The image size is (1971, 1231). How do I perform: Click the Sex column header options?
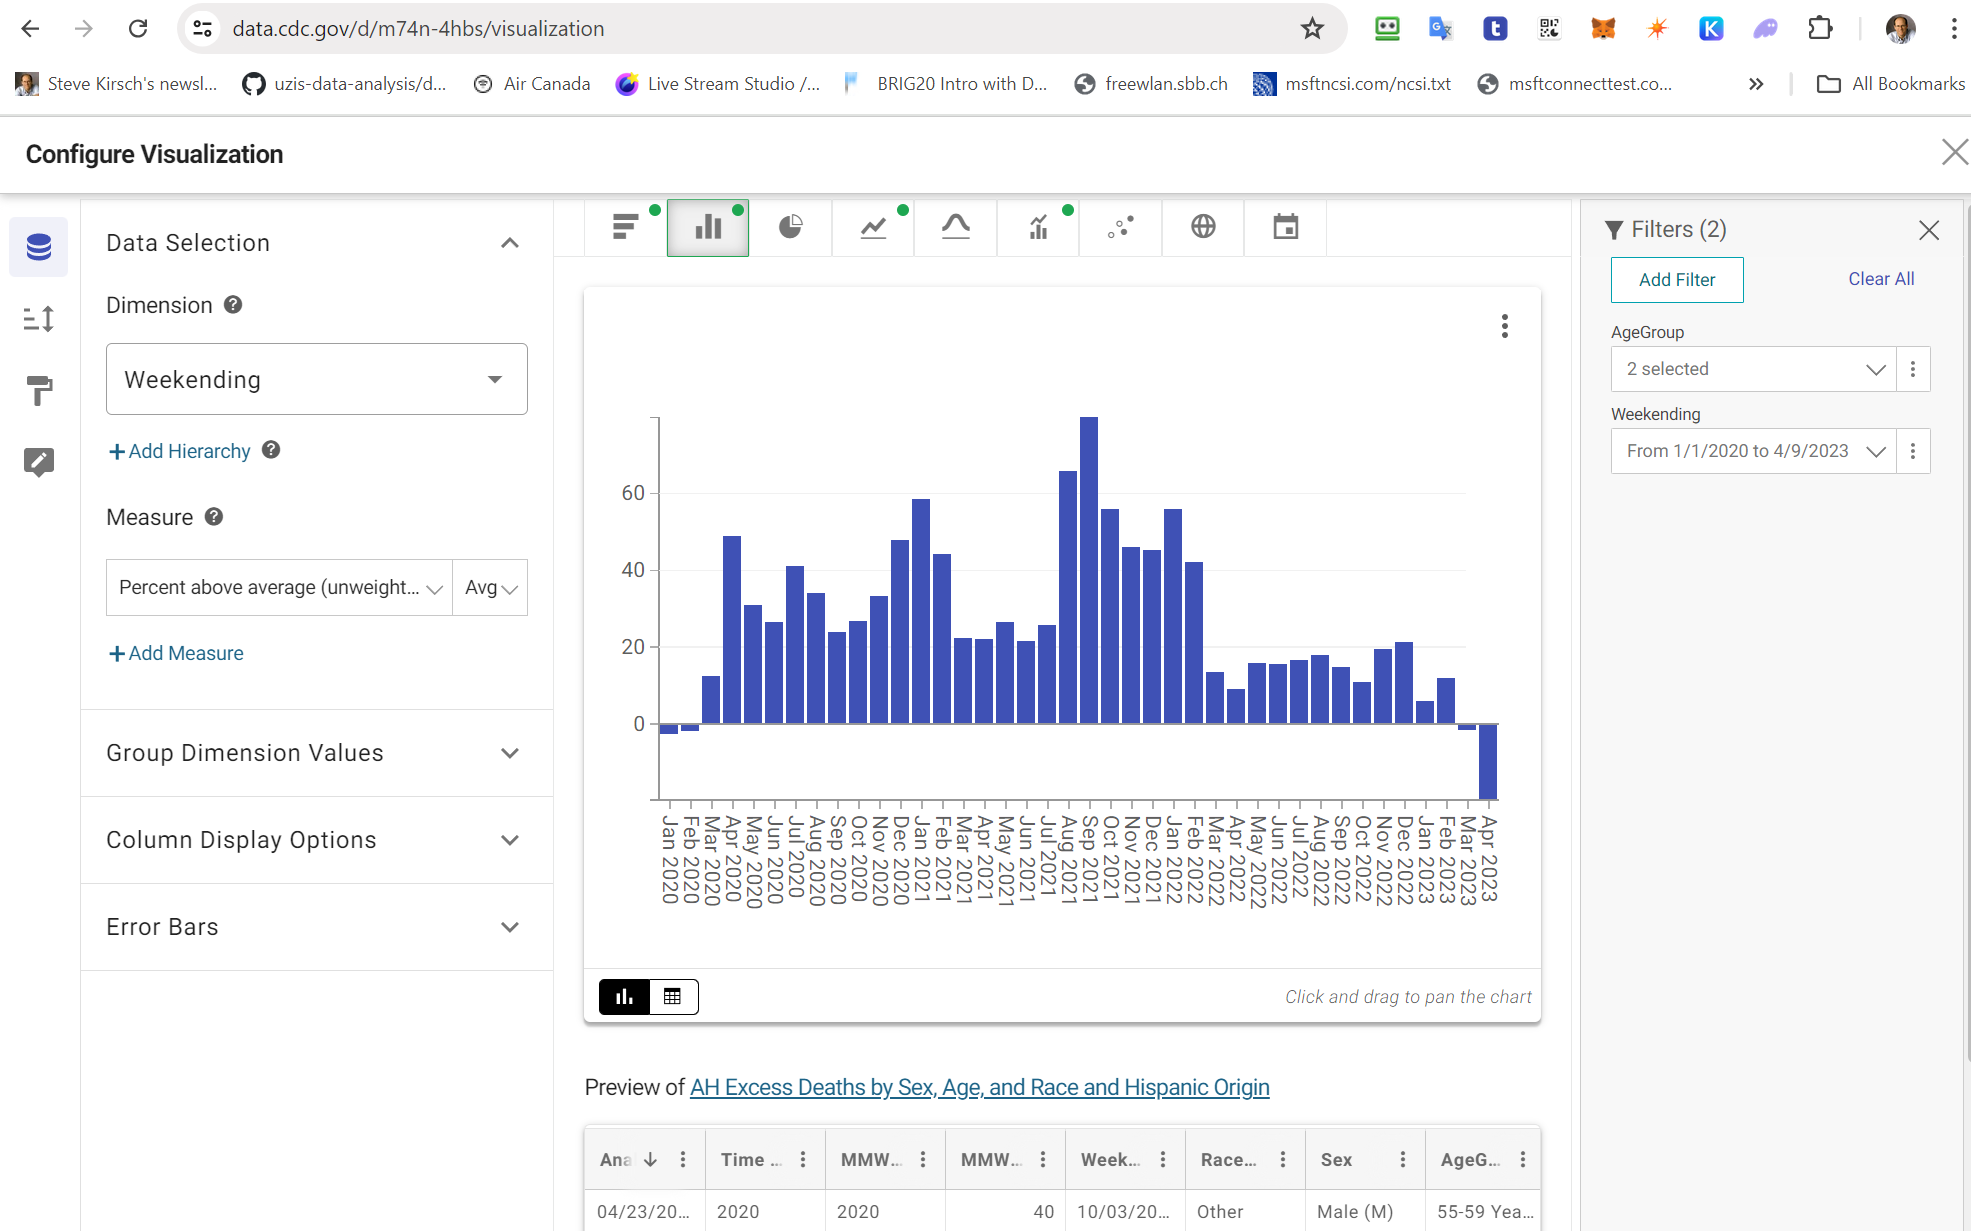pos(1402,1159)
